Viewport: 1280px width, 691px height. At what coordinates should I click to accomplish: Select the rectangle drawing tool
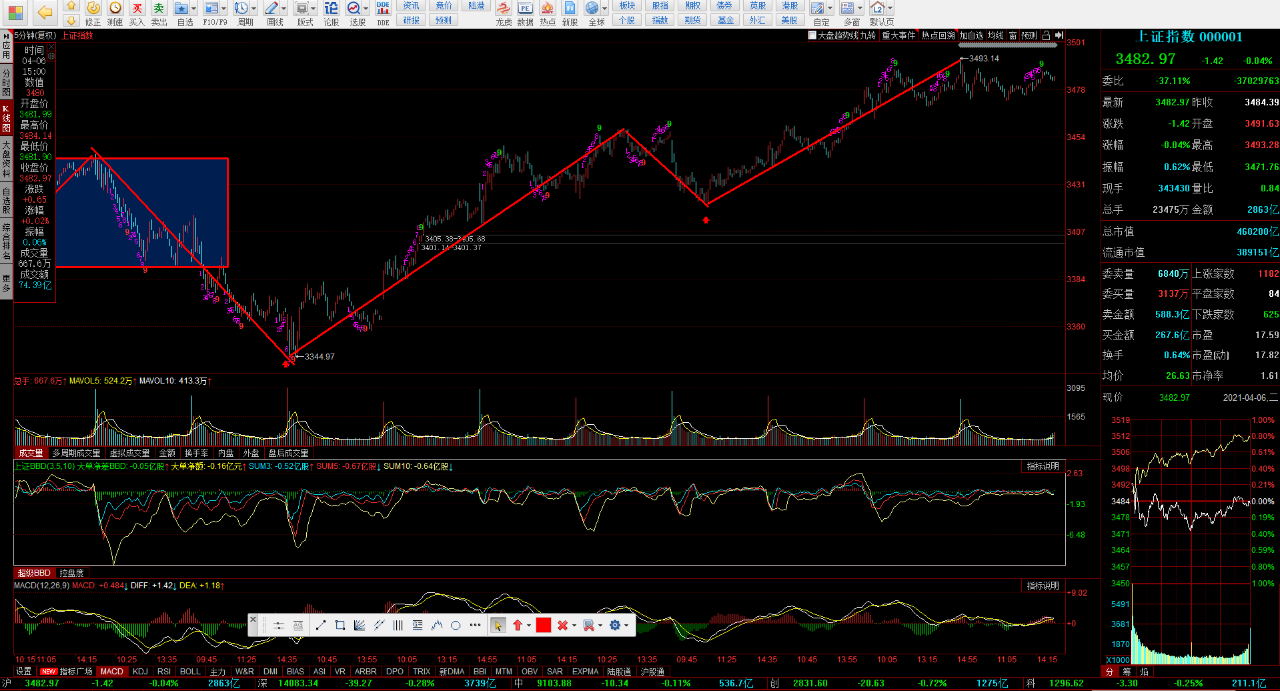click(340, 625)
